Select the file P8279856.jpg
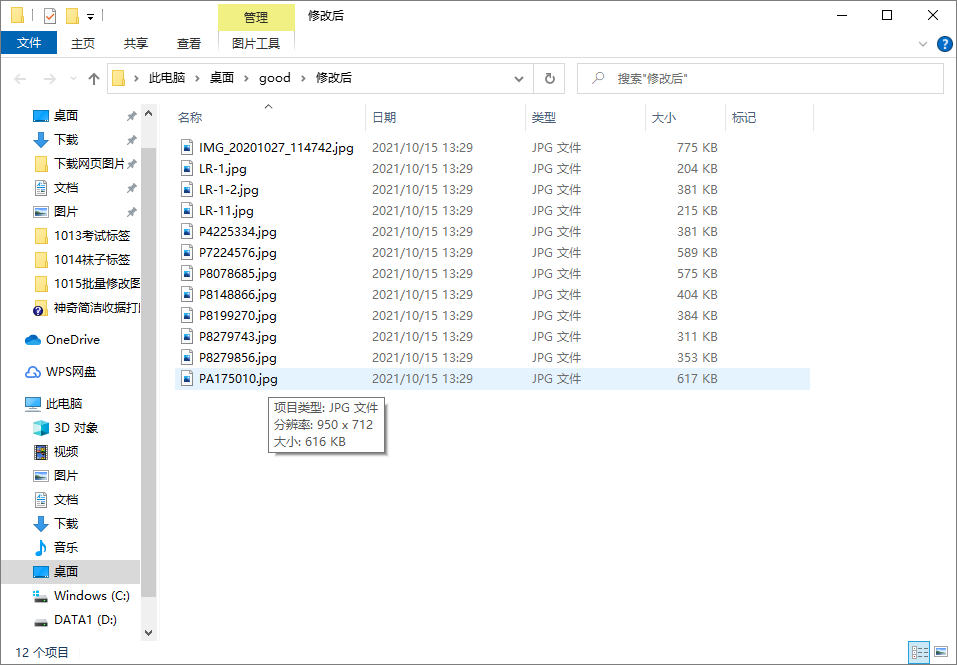This screenshot has width=957, height=665. point(237,358)
